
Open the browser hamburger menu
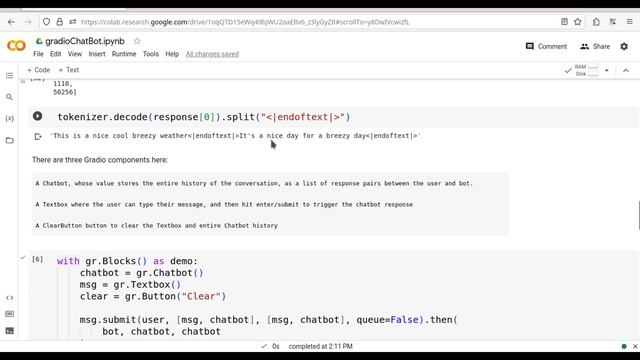(629, 22)
